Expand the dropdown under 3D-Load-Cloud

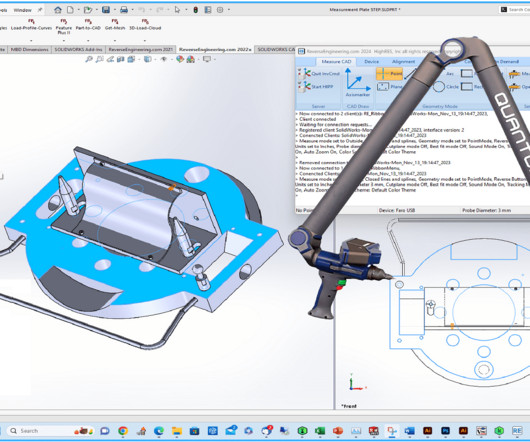coord(145,41)
